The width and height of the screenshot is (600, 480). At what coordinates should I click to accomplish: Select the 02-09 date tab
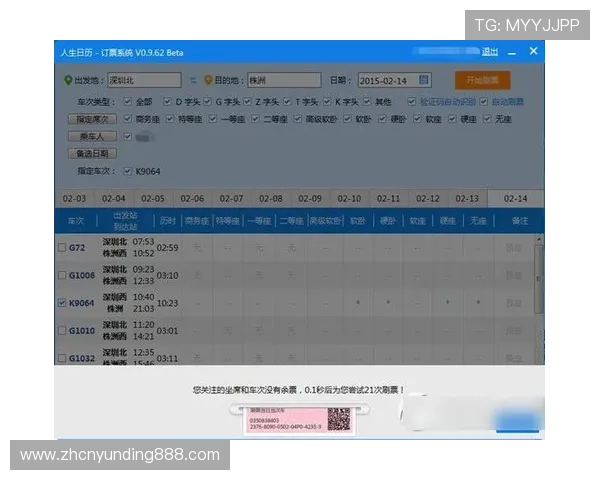(x=310, y=199)
